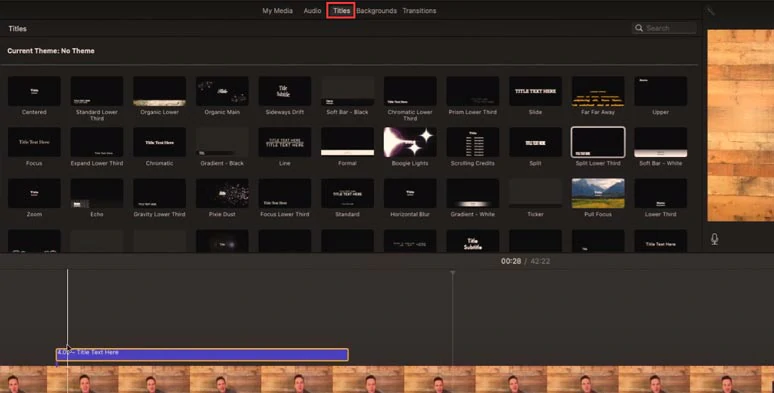774x393 pixels.
Task: Pick the Organic Lower title
Action: click(159, 91)
